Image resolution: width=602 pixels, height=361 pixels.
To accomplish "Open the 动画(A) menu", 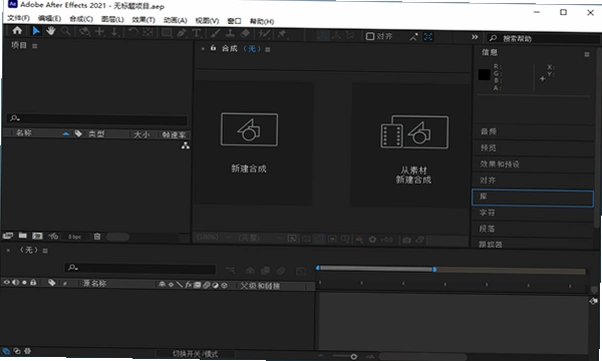I will coord(175,20).
